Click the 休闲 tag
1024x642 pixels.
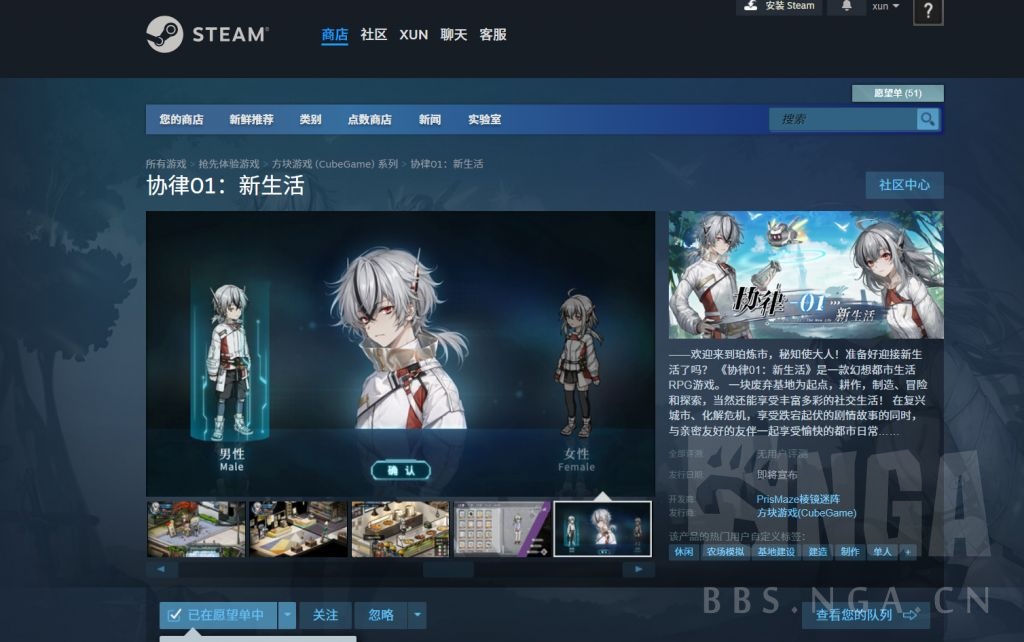684,552
